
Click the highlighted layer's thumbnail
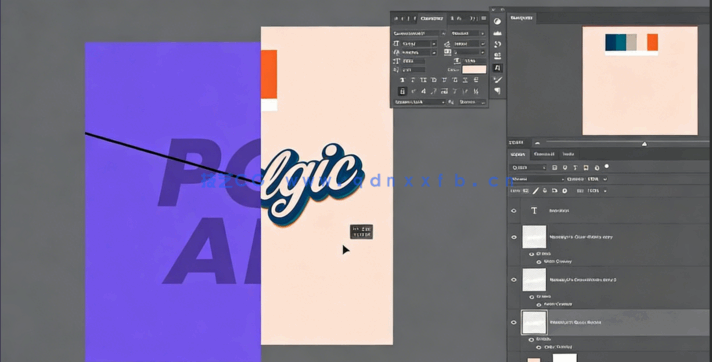[x=534, y=322]
